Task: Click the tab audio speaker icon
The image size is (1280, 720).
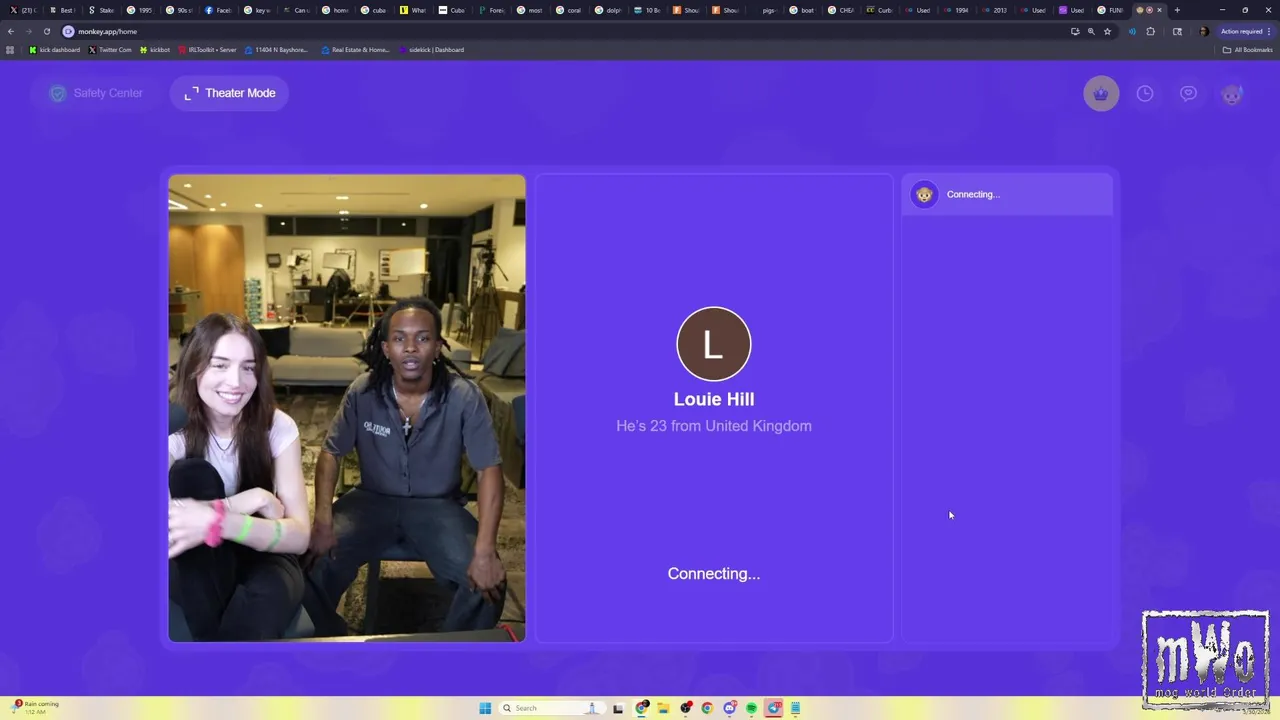Action: coord(1132,31)
